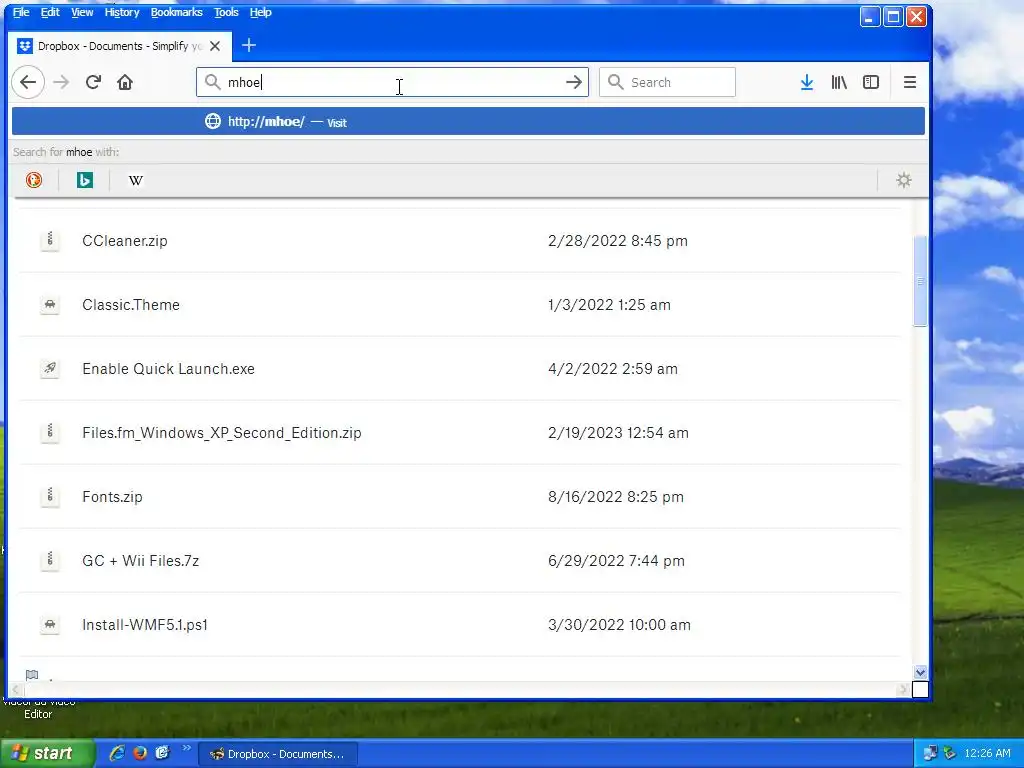Launch Internet Explorer from quick launch

(117, 753)
